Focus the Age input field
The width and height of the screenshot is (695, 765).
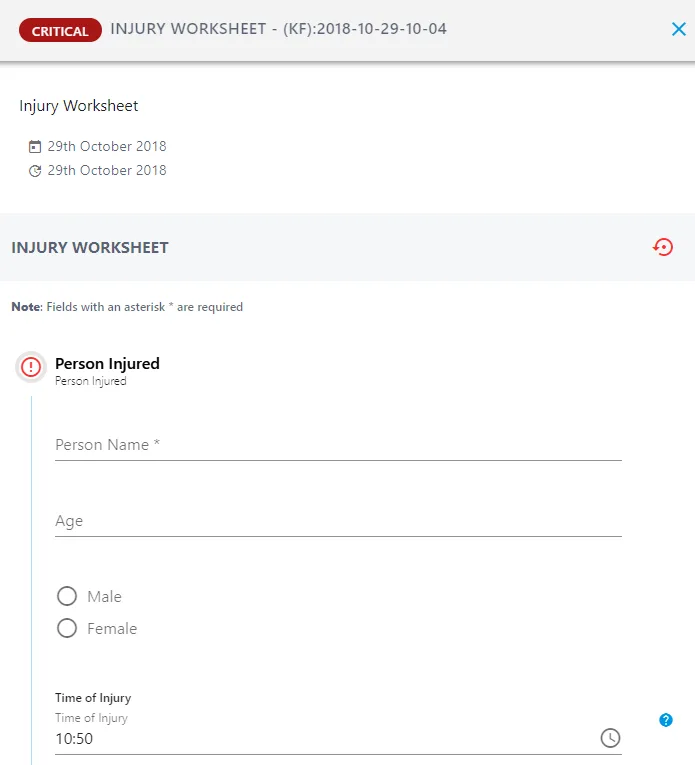click(x=338, y=521)
